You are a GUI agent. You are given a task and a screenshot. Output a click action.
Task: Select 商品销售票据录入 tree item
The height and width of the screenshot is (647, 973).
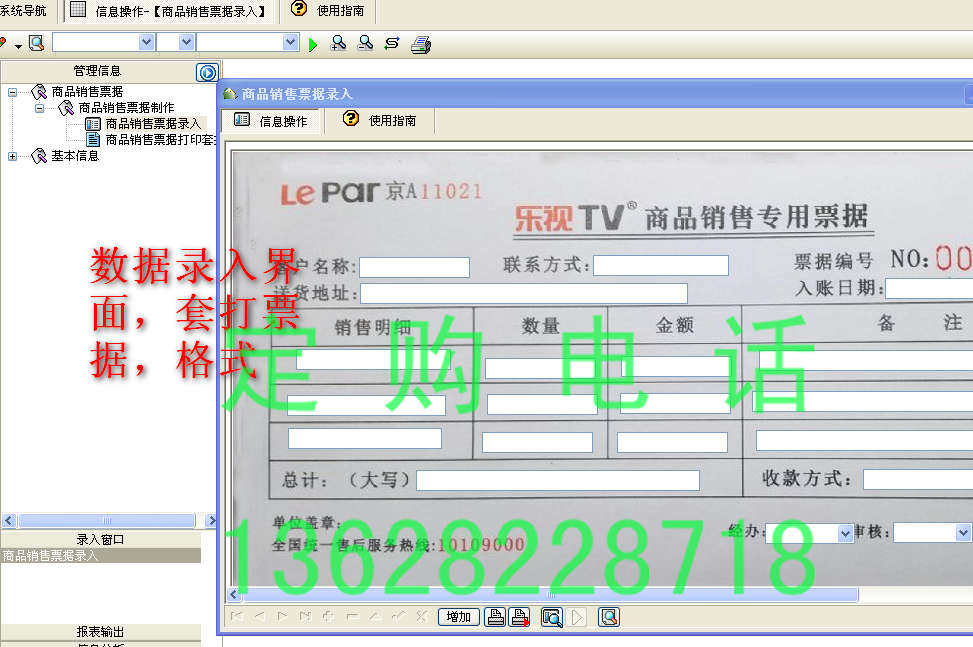pos(153,123)
